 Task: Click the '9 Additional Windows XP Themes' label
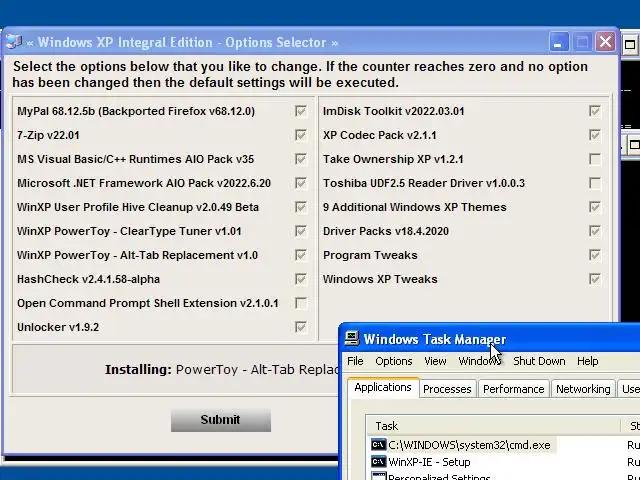(414, 207)
